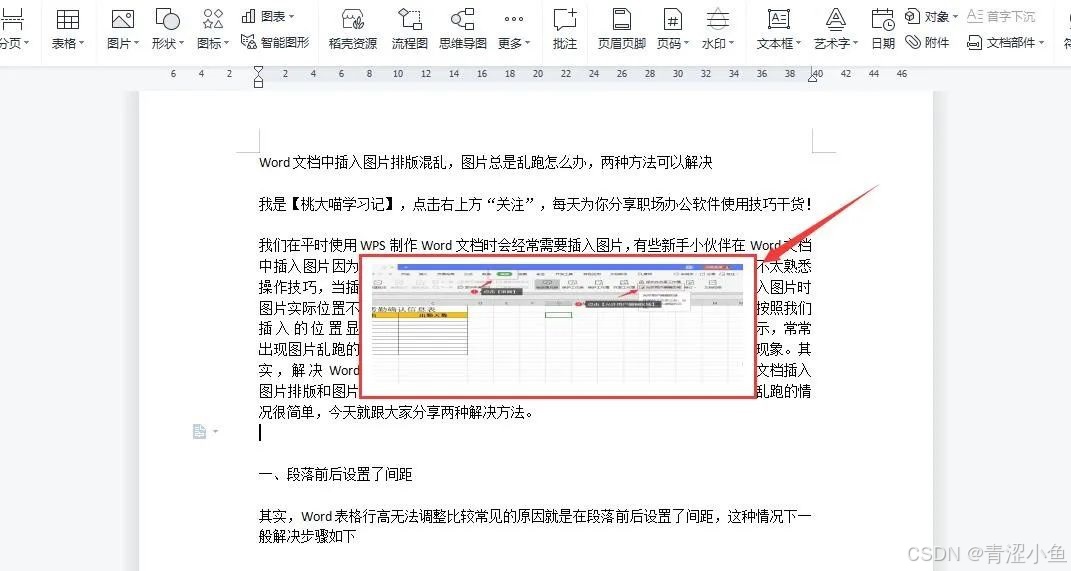Click the paragraph layout icon in left margin
The height and width of the screenshot is (571, 1071).
click(x=199, y=431)
